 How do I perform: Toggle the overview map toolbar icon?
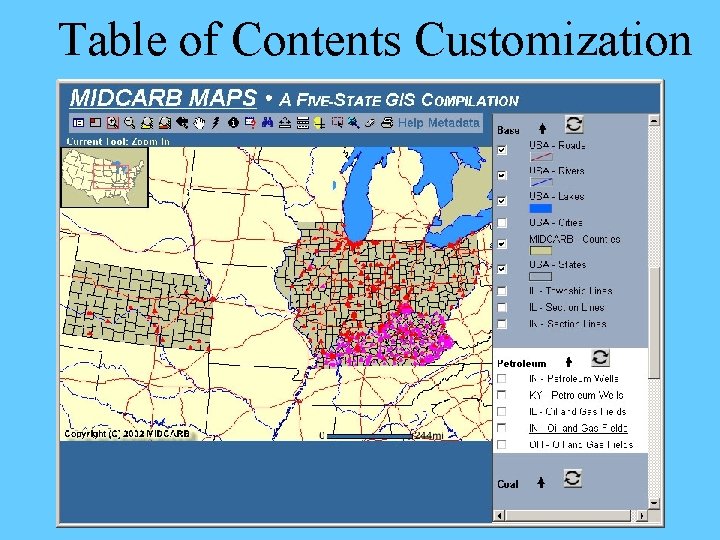[96, 123]
